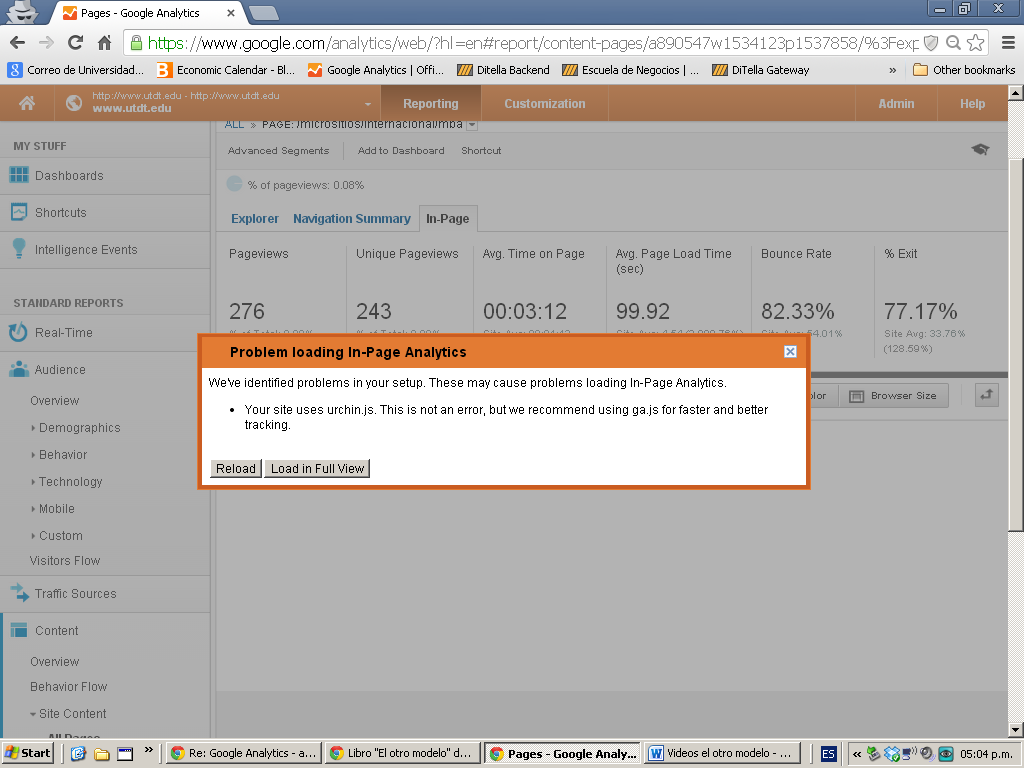This screenshot has height=768, width=1024.
Task: Open the Other bookmarks folder
Action: [964, 70]
